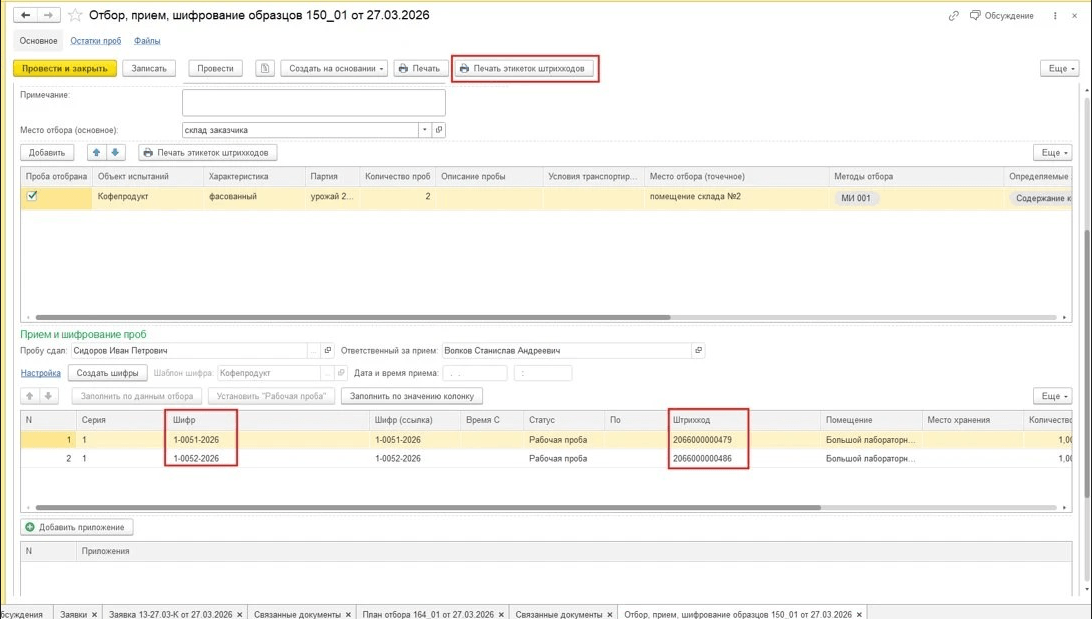The width and height of the screenshot is (1092, 619).
Task: Open the Основное tab
Action: [x=38, y=41]
